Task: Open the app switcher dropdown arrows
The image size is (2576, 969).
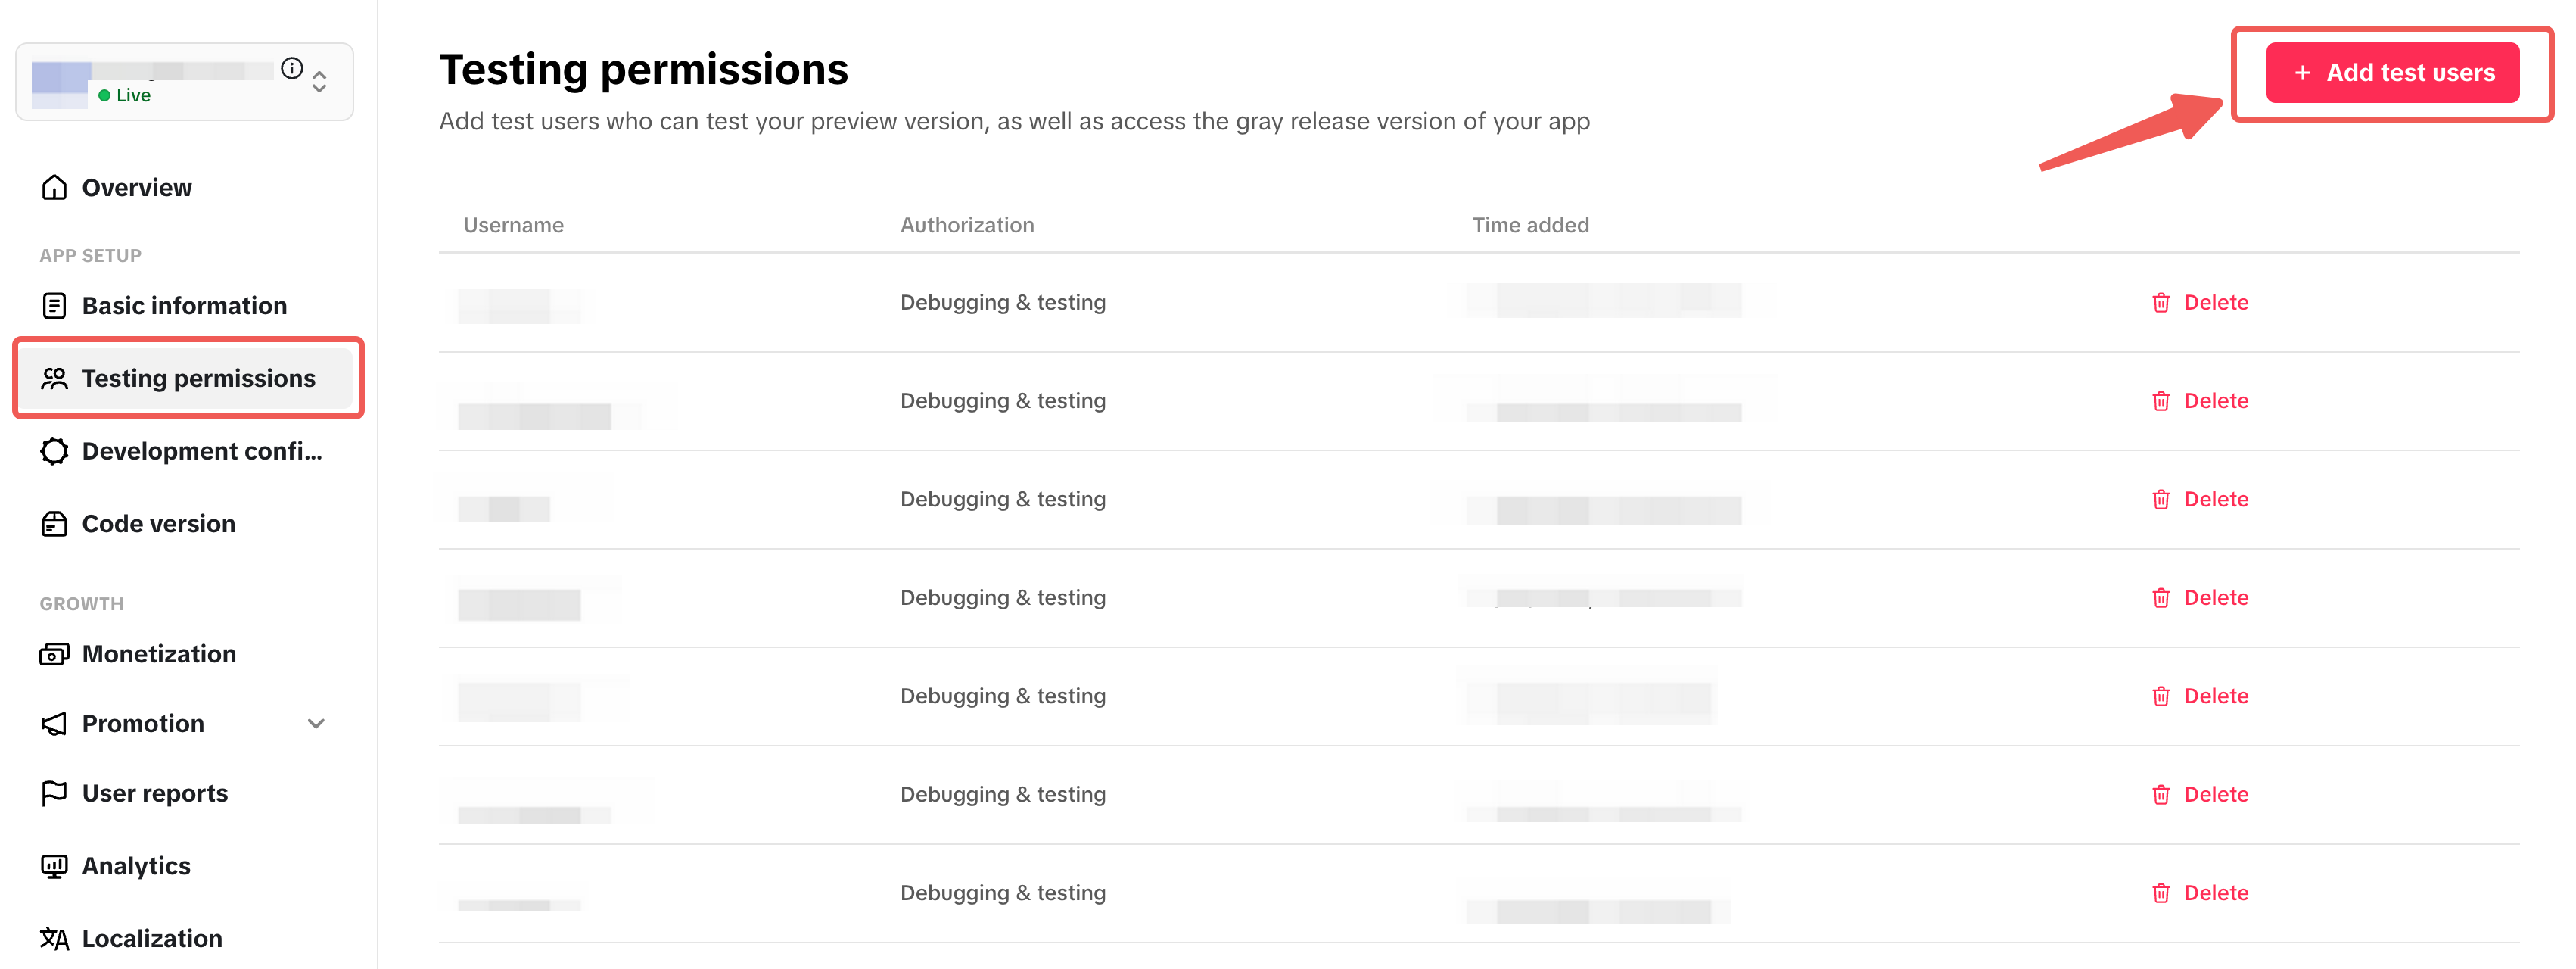Action: pyautogui.click(x=319, y=82)
